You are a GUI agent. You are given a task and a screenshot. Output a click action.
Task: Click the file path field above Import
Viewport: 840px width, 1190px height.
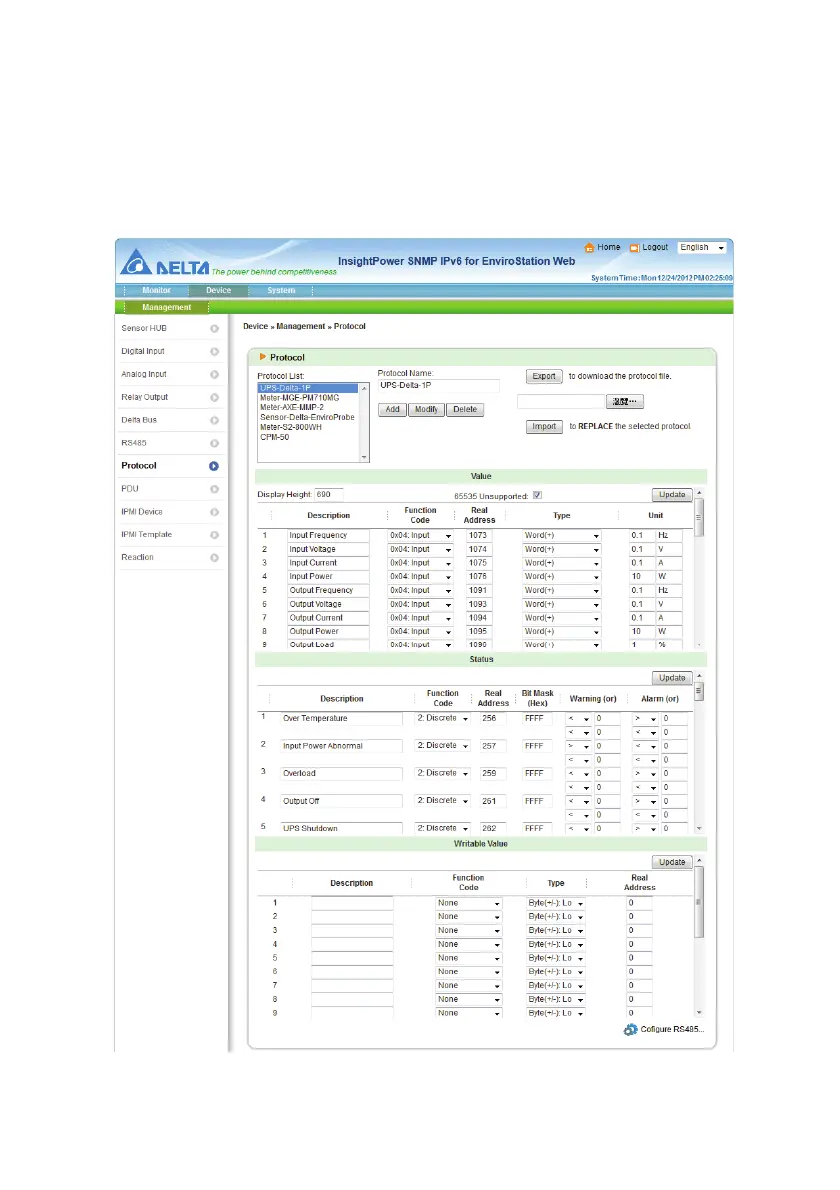[561, 401]
